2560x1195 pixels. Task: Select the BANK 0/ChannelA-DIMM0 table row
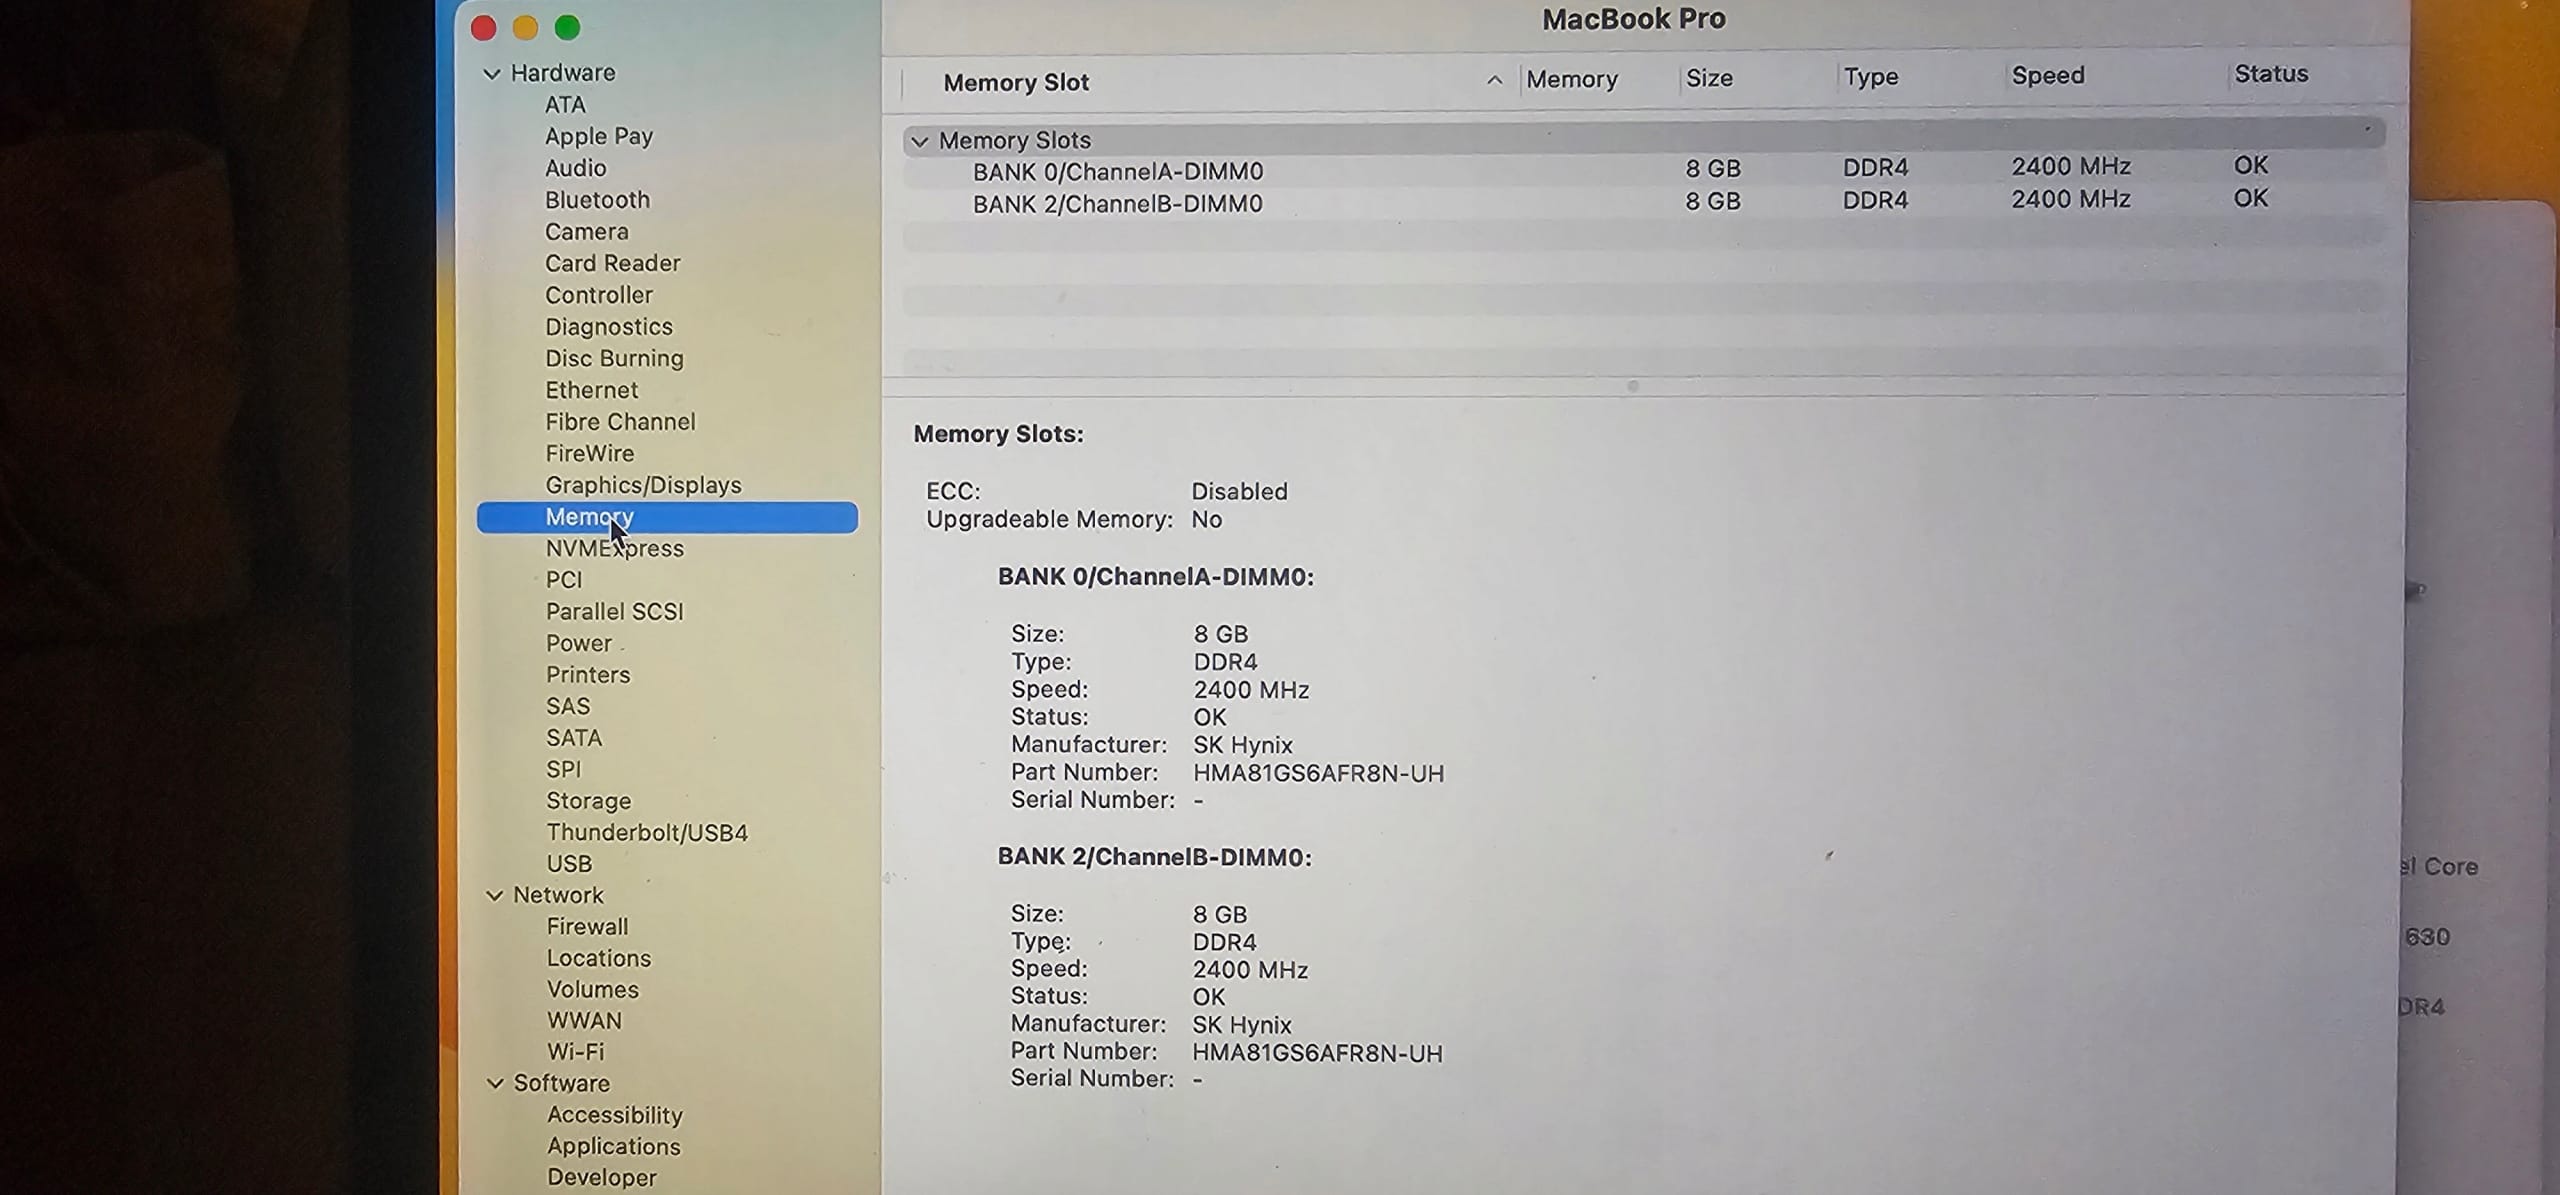tap(1644, 170)
